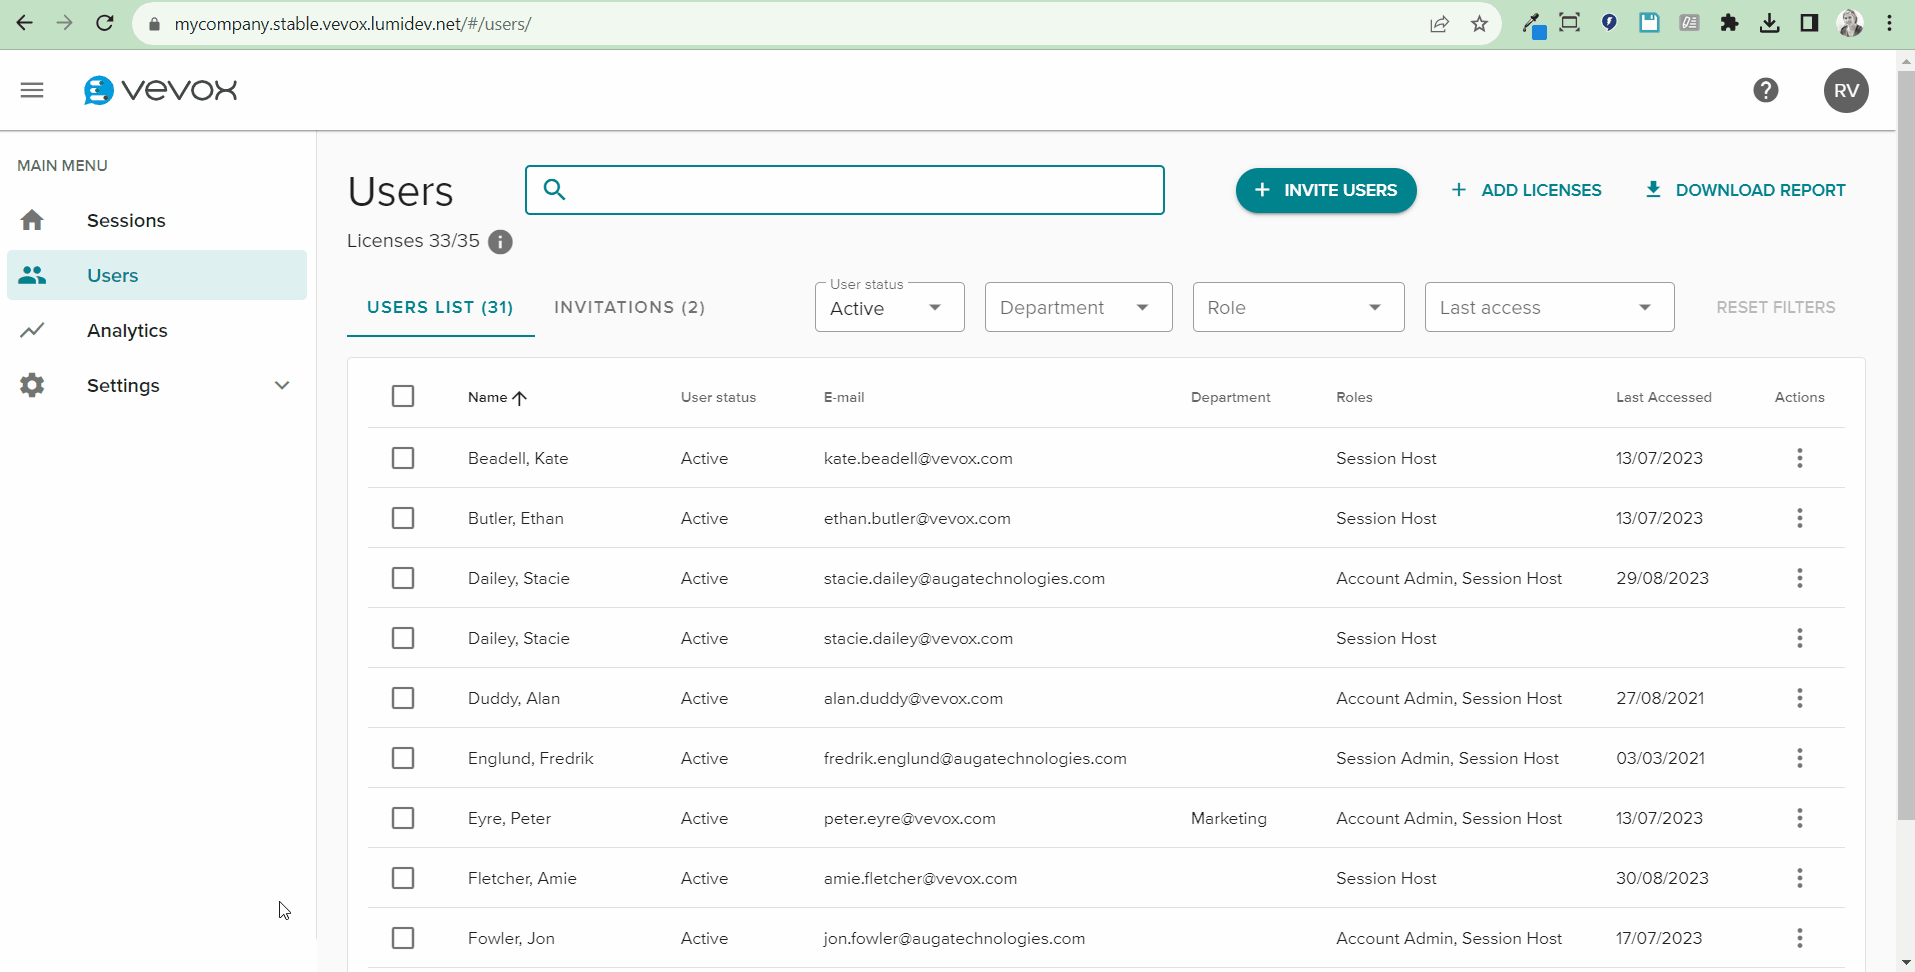
Task: Open actions menu for Ethan Butler
Action: 1799,518
